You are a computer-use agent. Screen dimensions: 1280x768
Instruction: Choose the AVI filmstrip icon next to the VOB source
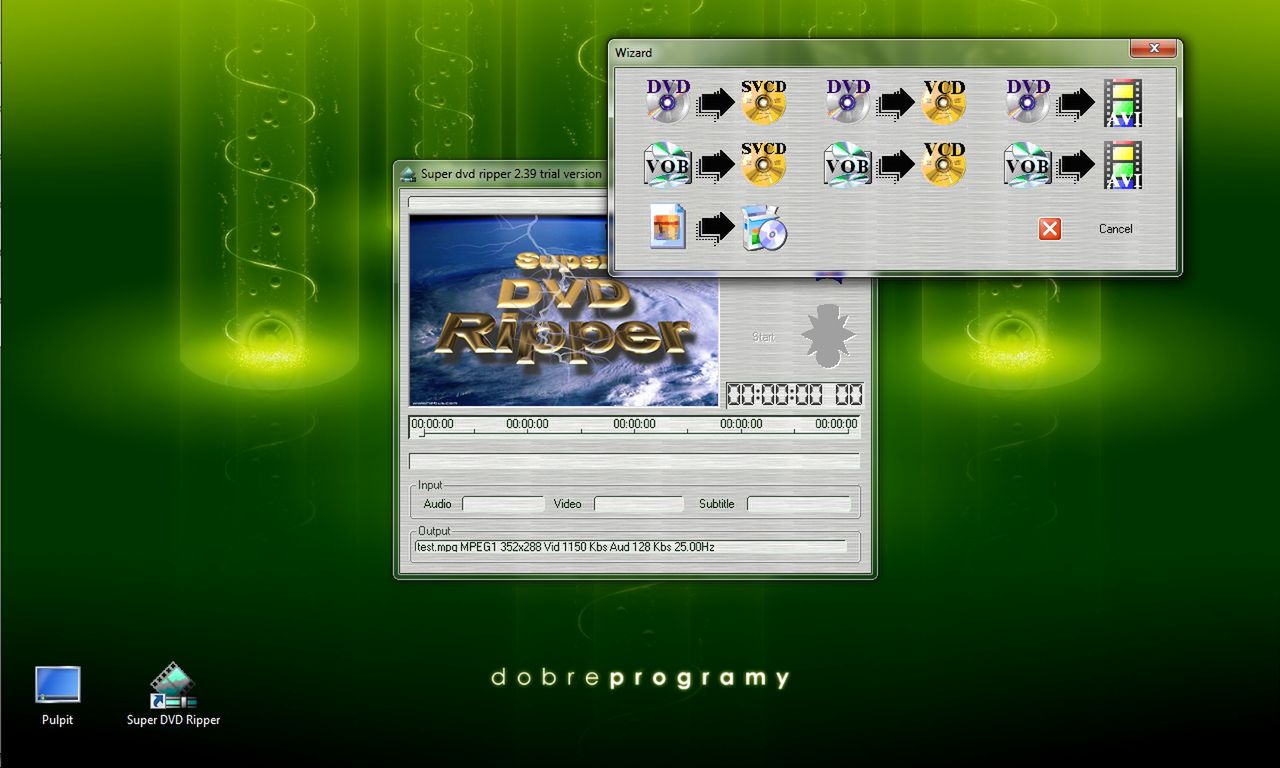pos(1122,165)
